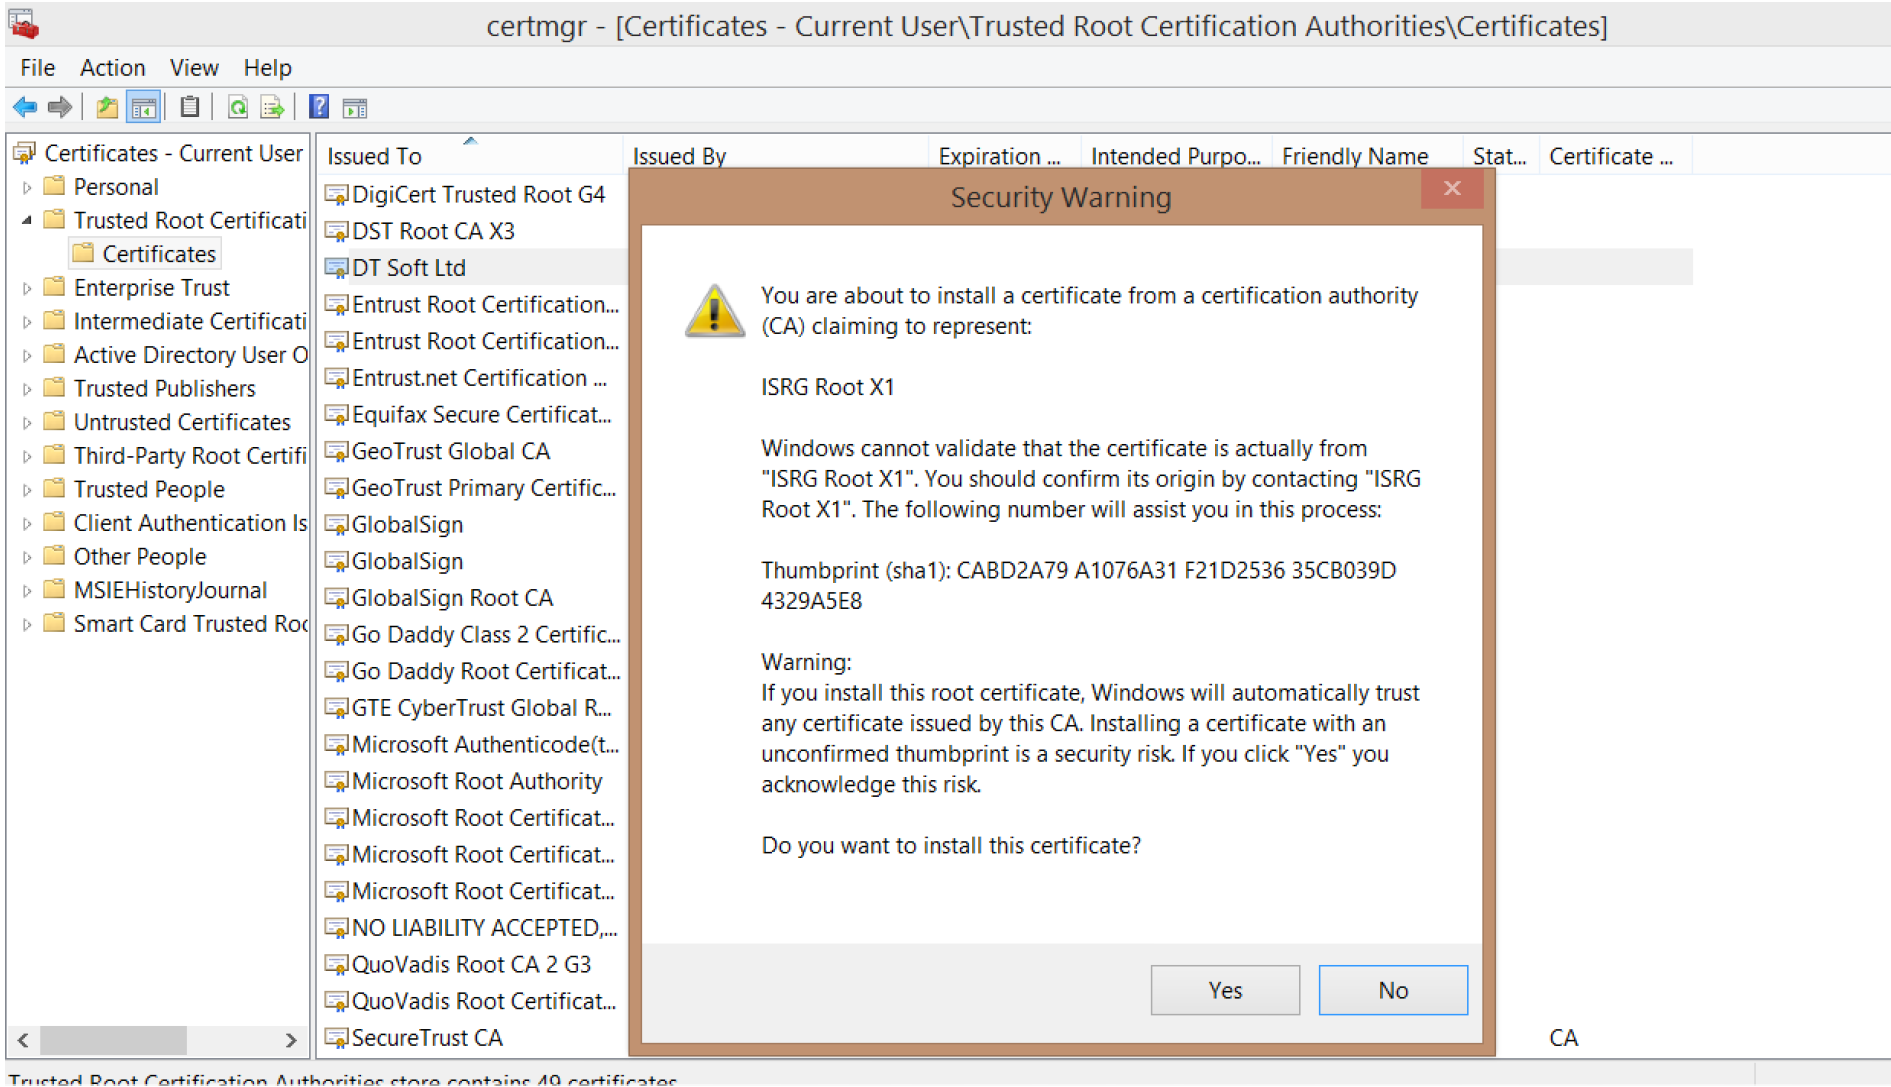Click the DT Soft Ltd certificate icon
Viewport: 1891px width, 1087px height.
coord(336,268)
